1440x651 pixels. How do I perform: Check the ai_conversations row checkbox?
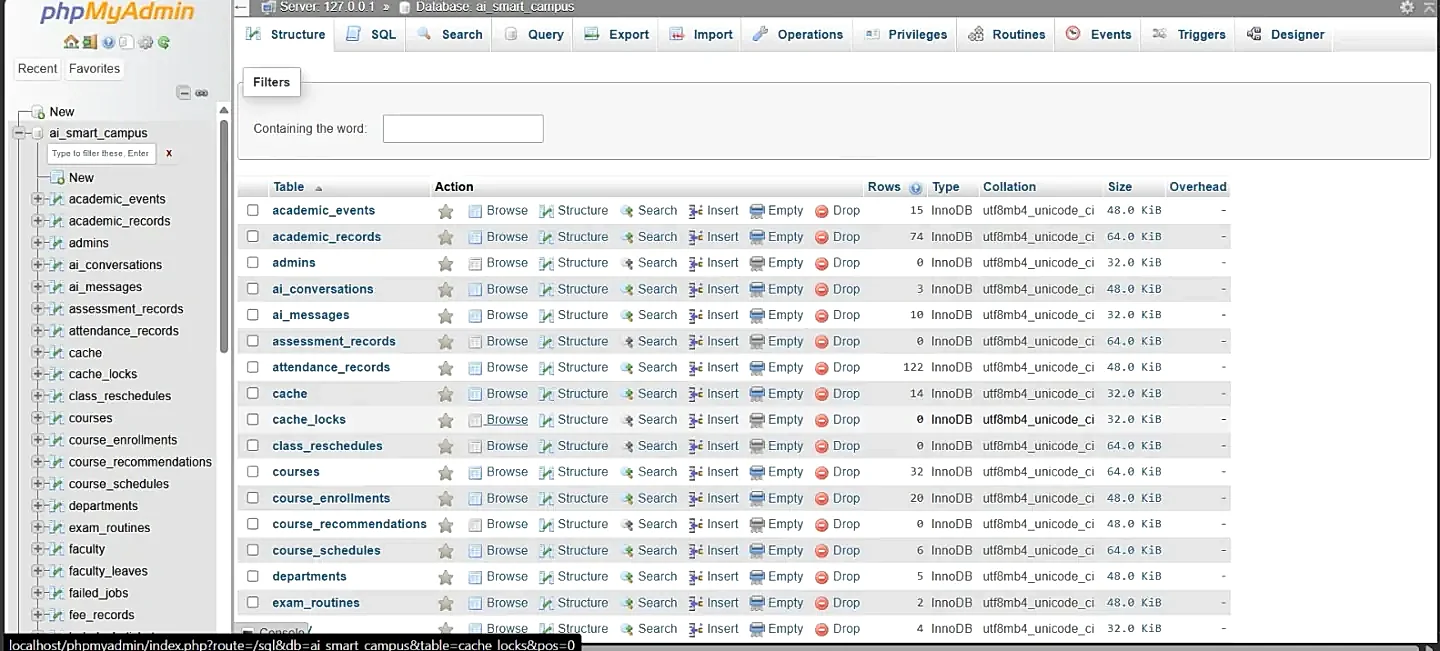pyautogui.click(x=253, y=288)
